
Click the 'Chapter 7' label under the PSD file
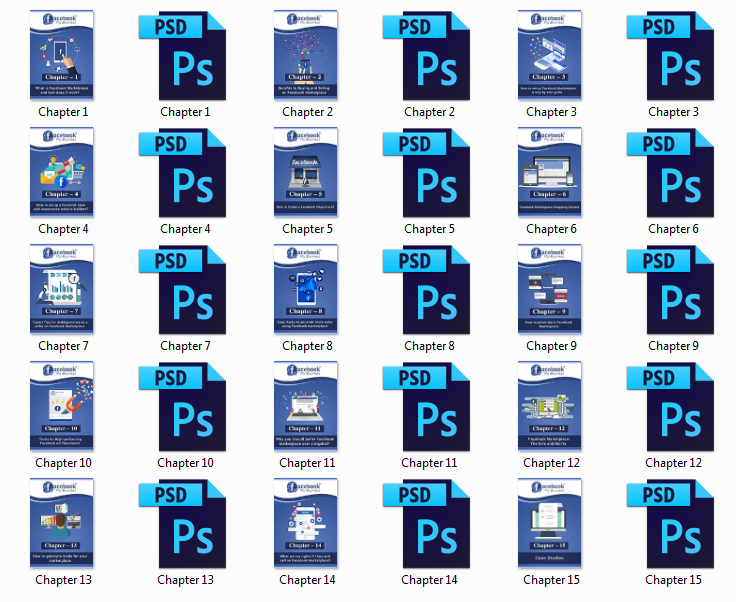(x=185, y=346)
